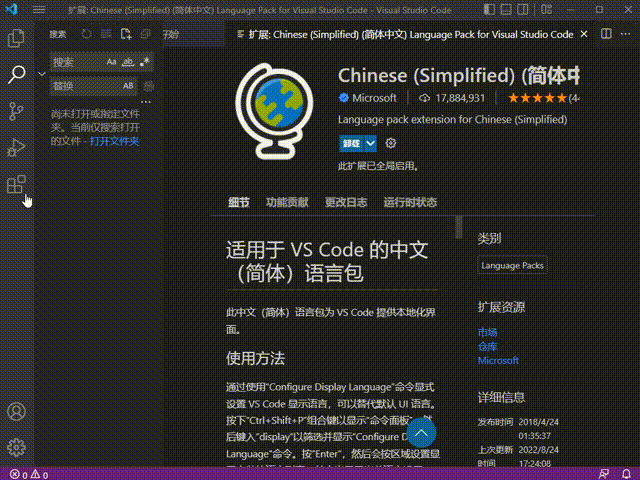Collapse all search results icon
The image size is (640, 480).
coord(145,34)
